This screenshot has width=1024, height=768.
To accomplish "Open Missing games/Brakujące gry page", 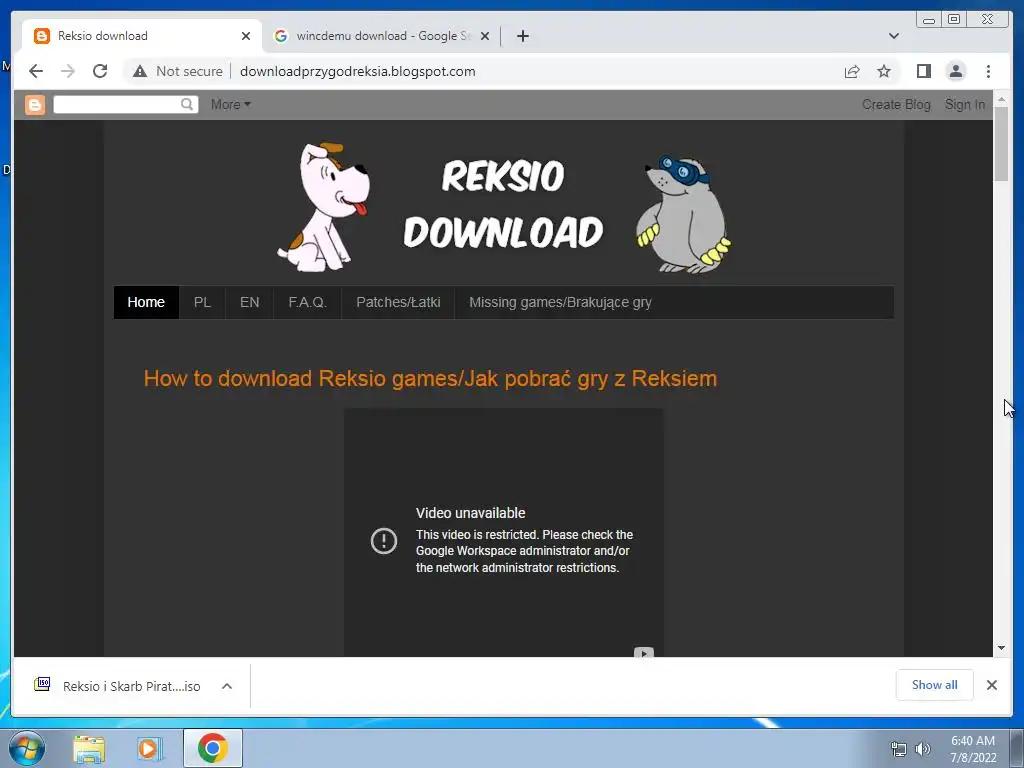I will point(560,302).
